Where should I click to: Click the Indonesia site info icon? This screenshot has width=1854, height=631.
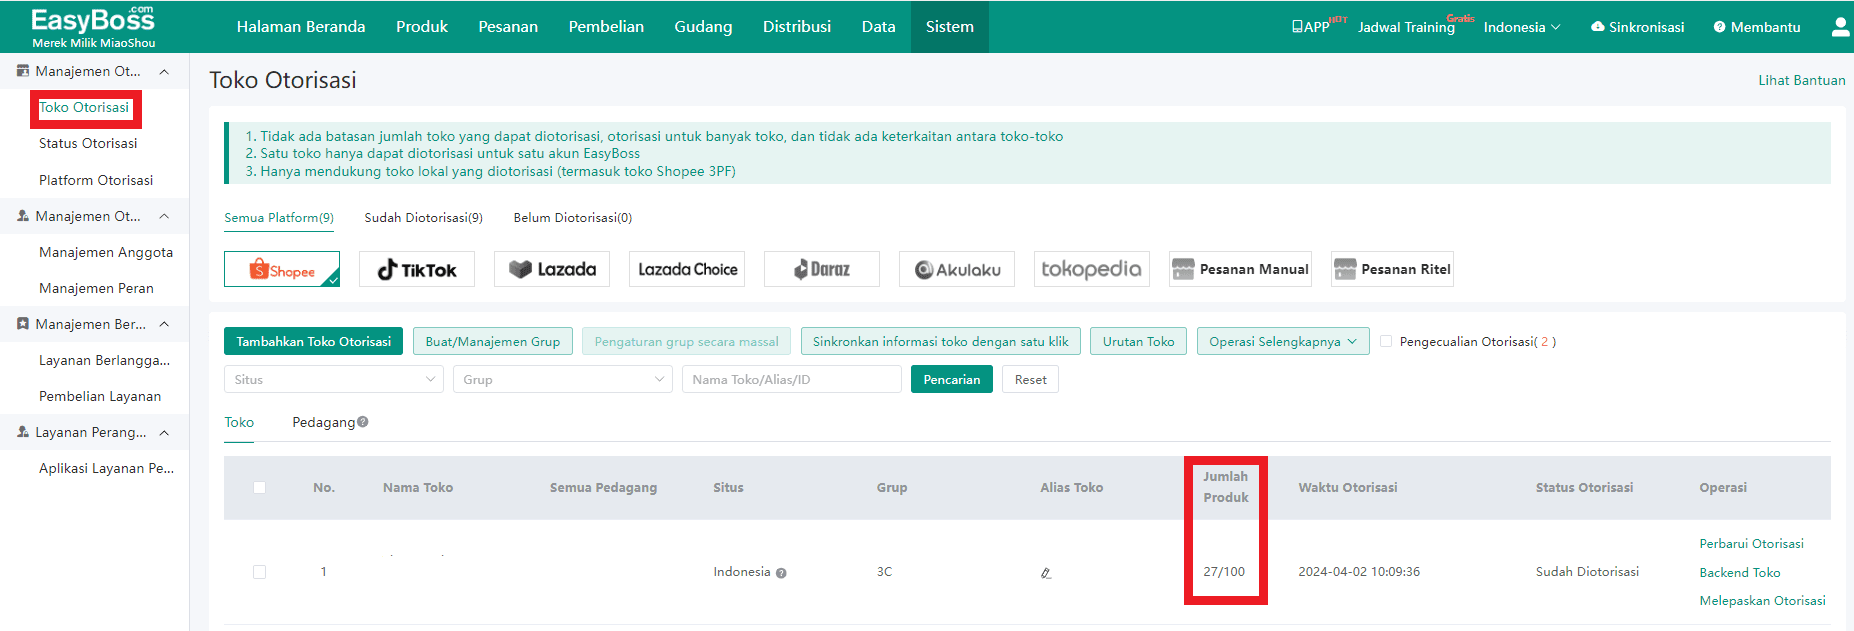tap(781, 573)
